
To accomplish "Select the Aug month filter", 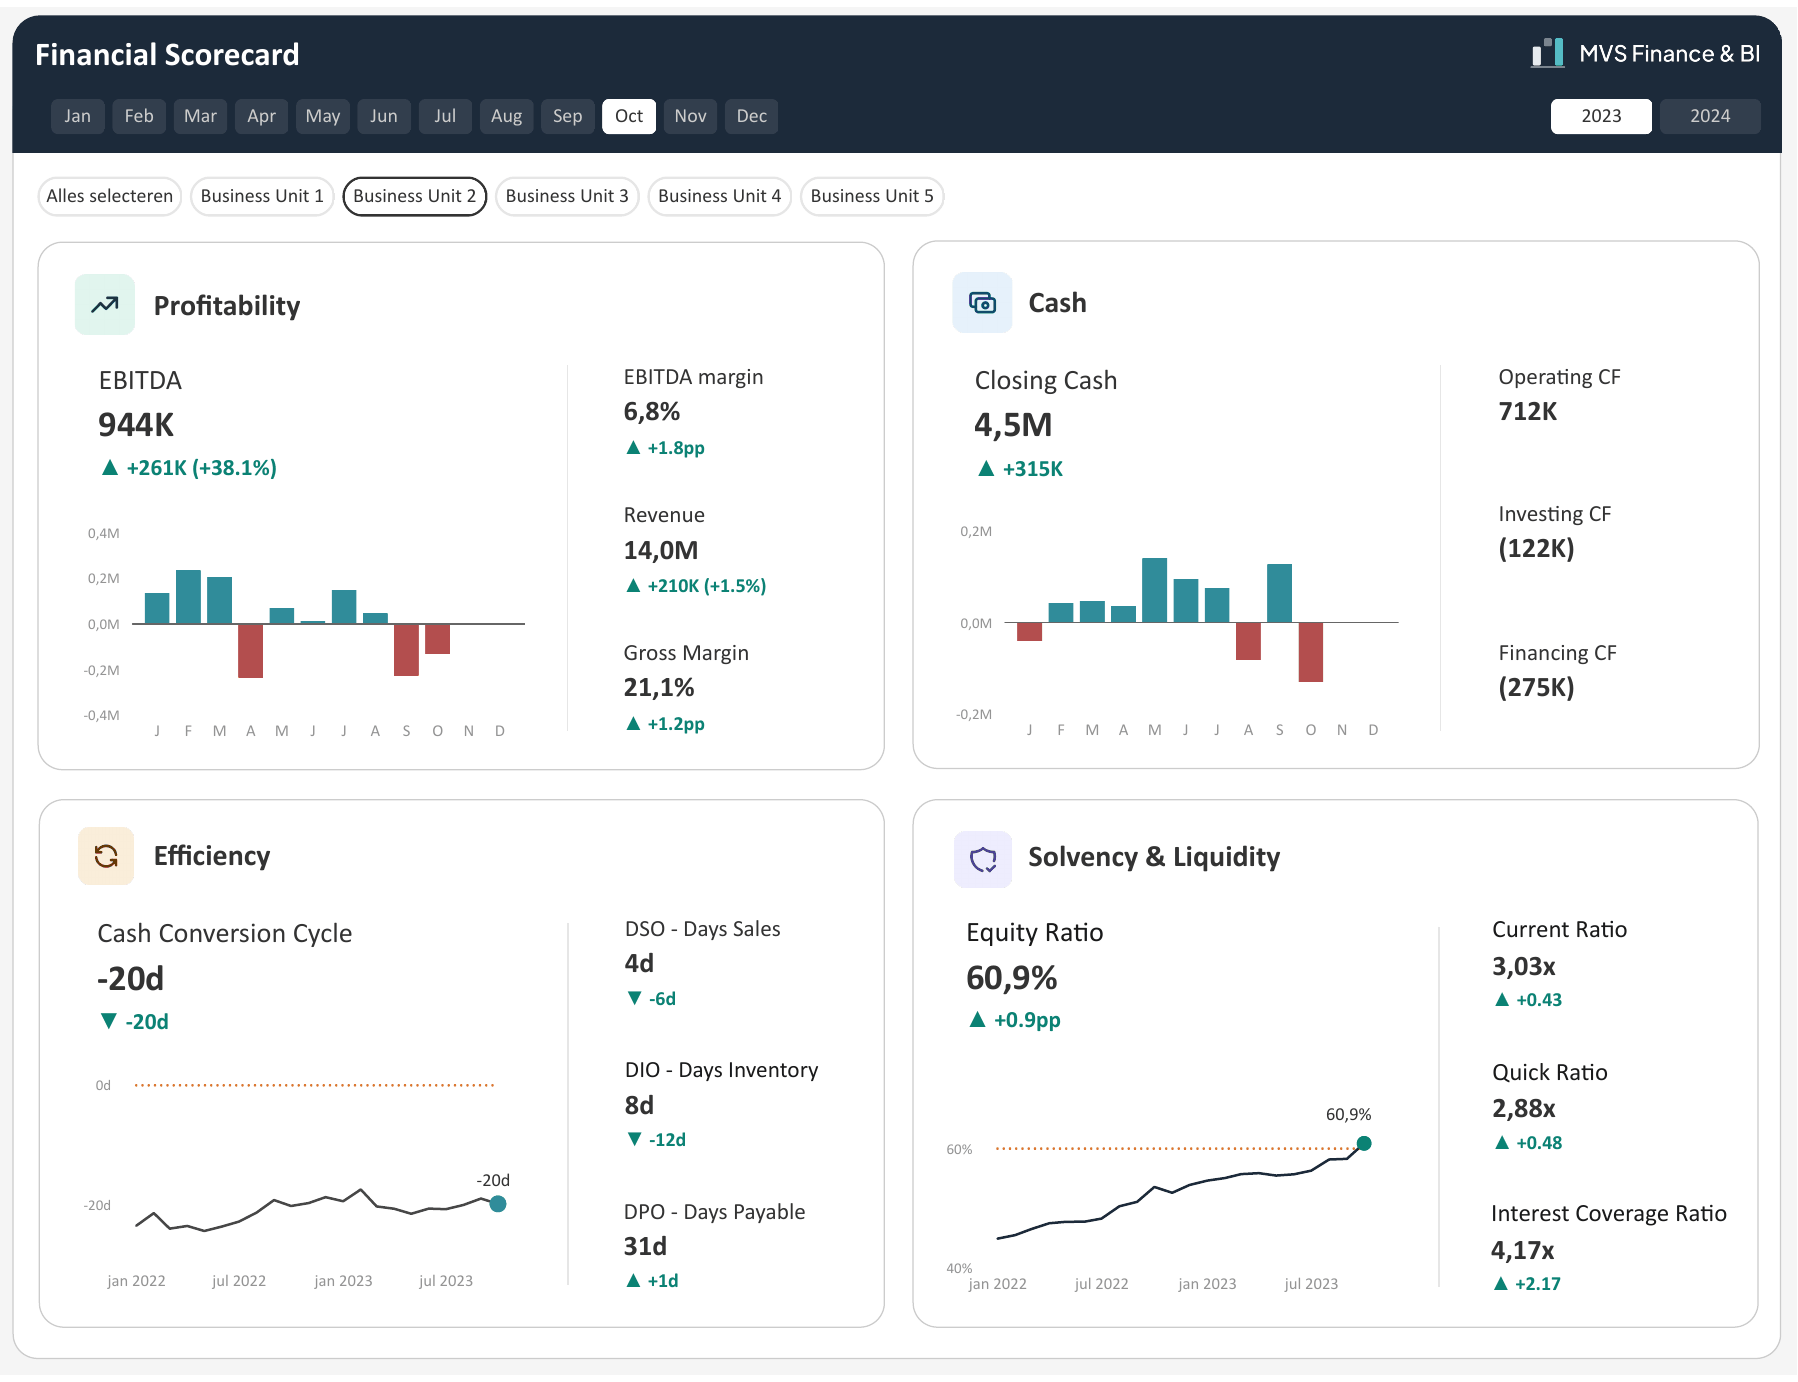I will coord(507,116).
